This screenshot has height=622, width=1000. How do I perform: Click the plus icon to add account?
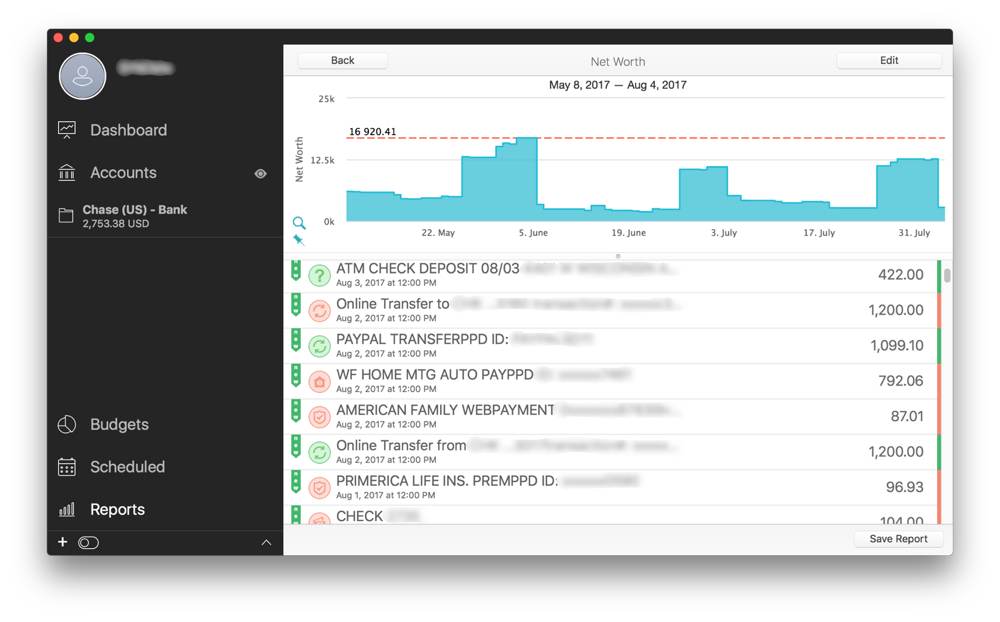[x=62, y=542]
